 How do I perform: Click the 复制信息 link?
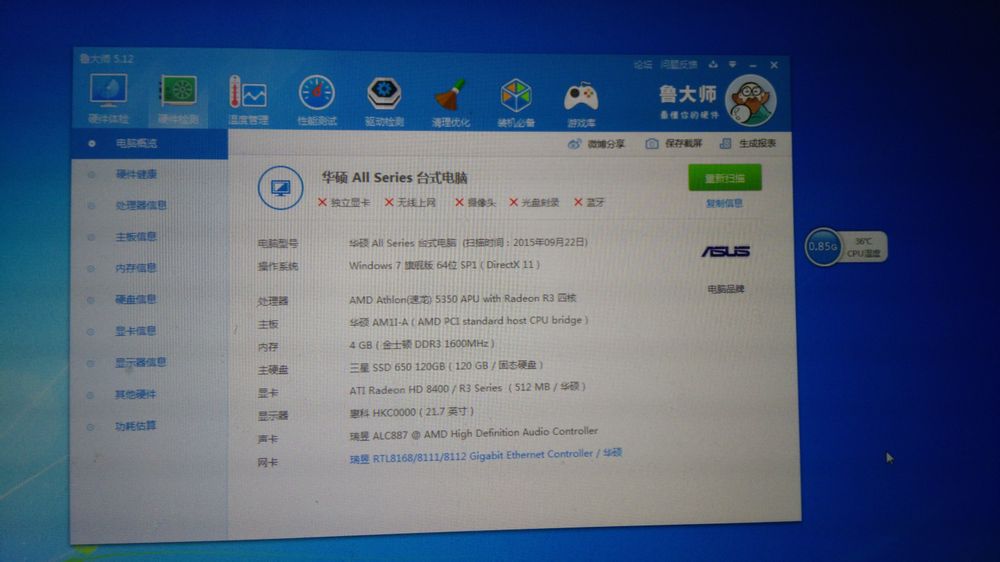pos(724,203)
